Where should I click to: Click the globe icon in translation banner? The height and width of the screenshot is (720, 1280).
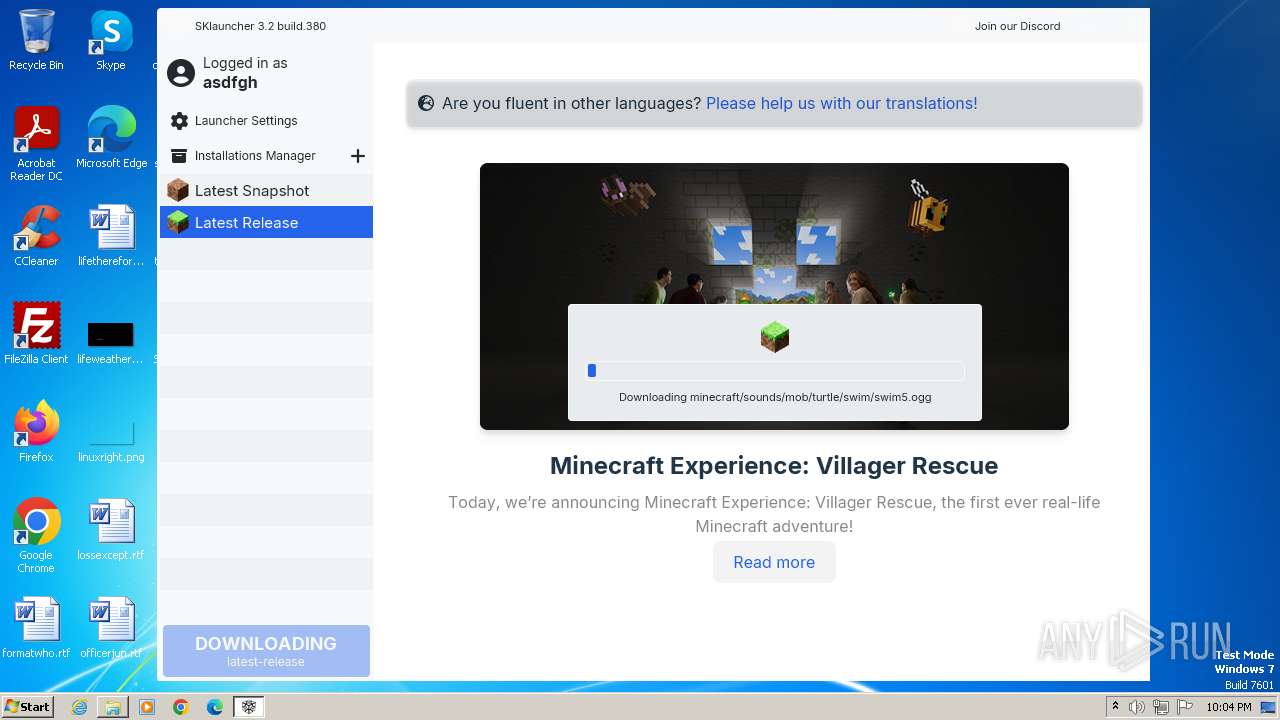point(426,103)
